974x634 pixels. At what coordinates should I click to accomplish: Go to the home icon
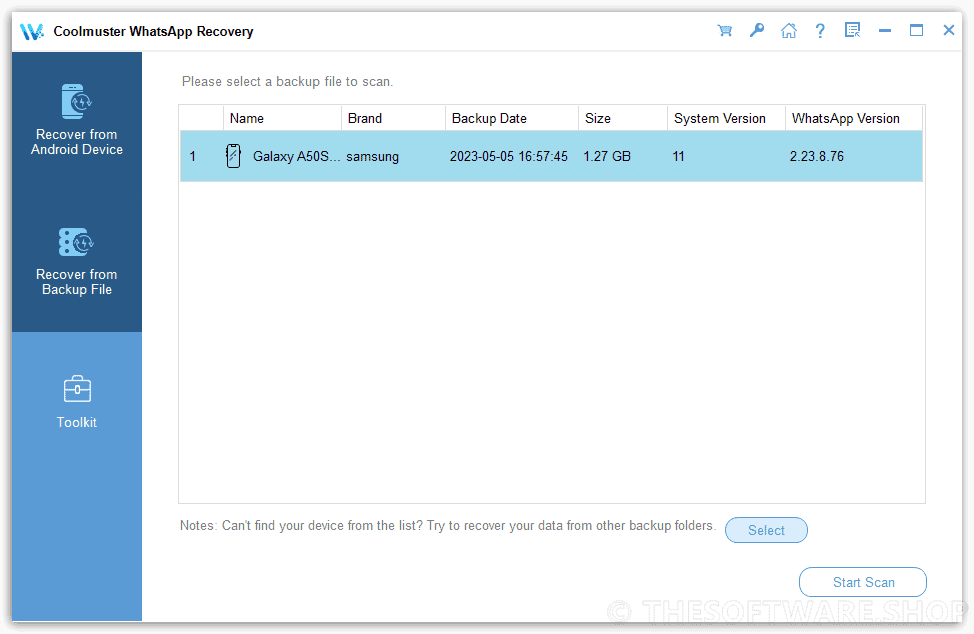pos(789,30)
